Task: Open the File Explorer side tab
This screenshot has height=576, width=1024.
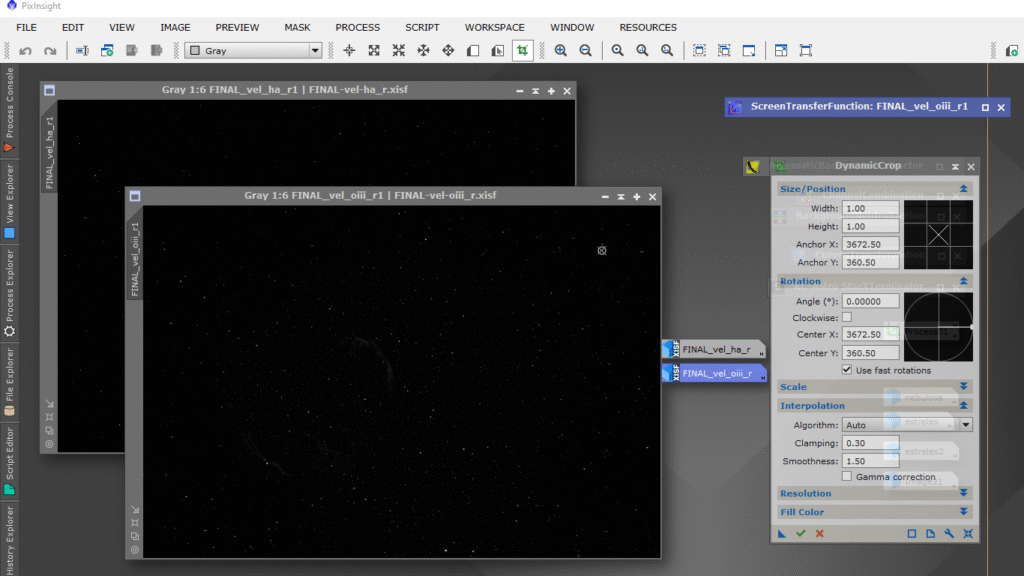Action: tap(9, 381)
